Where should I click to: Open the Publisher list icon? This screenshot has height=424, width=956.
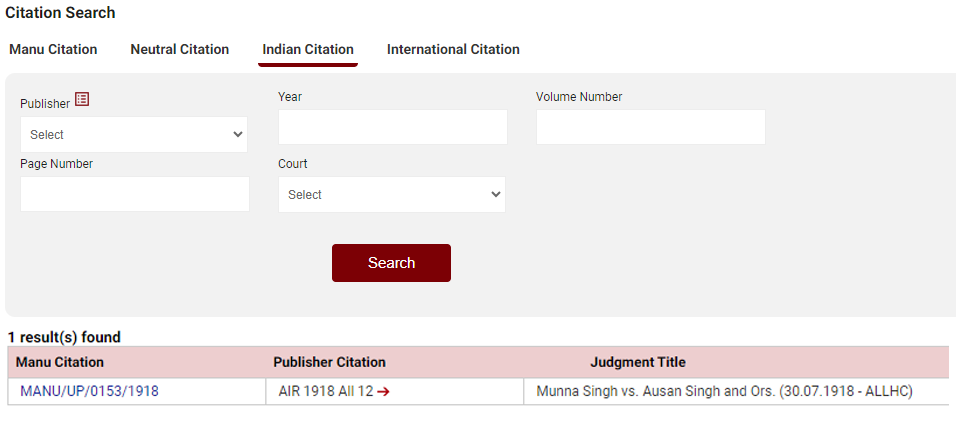(x=82, y=99)
